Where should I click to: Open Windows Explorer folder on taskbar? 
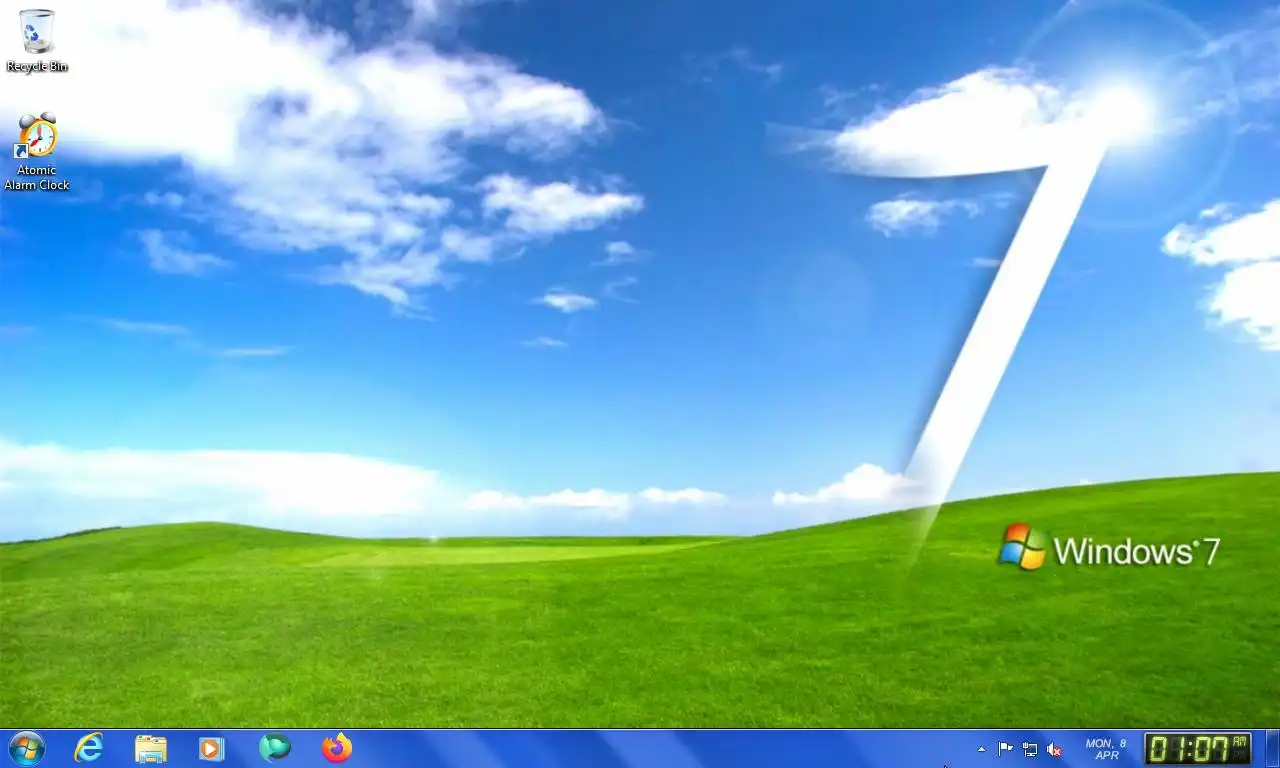click(x=151, y=748)
